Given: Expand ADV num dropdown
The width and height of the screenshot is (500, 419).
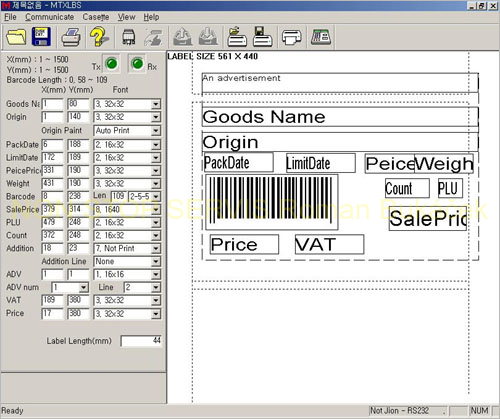Looking at the screenshot, I should click(x=83, y=287).
